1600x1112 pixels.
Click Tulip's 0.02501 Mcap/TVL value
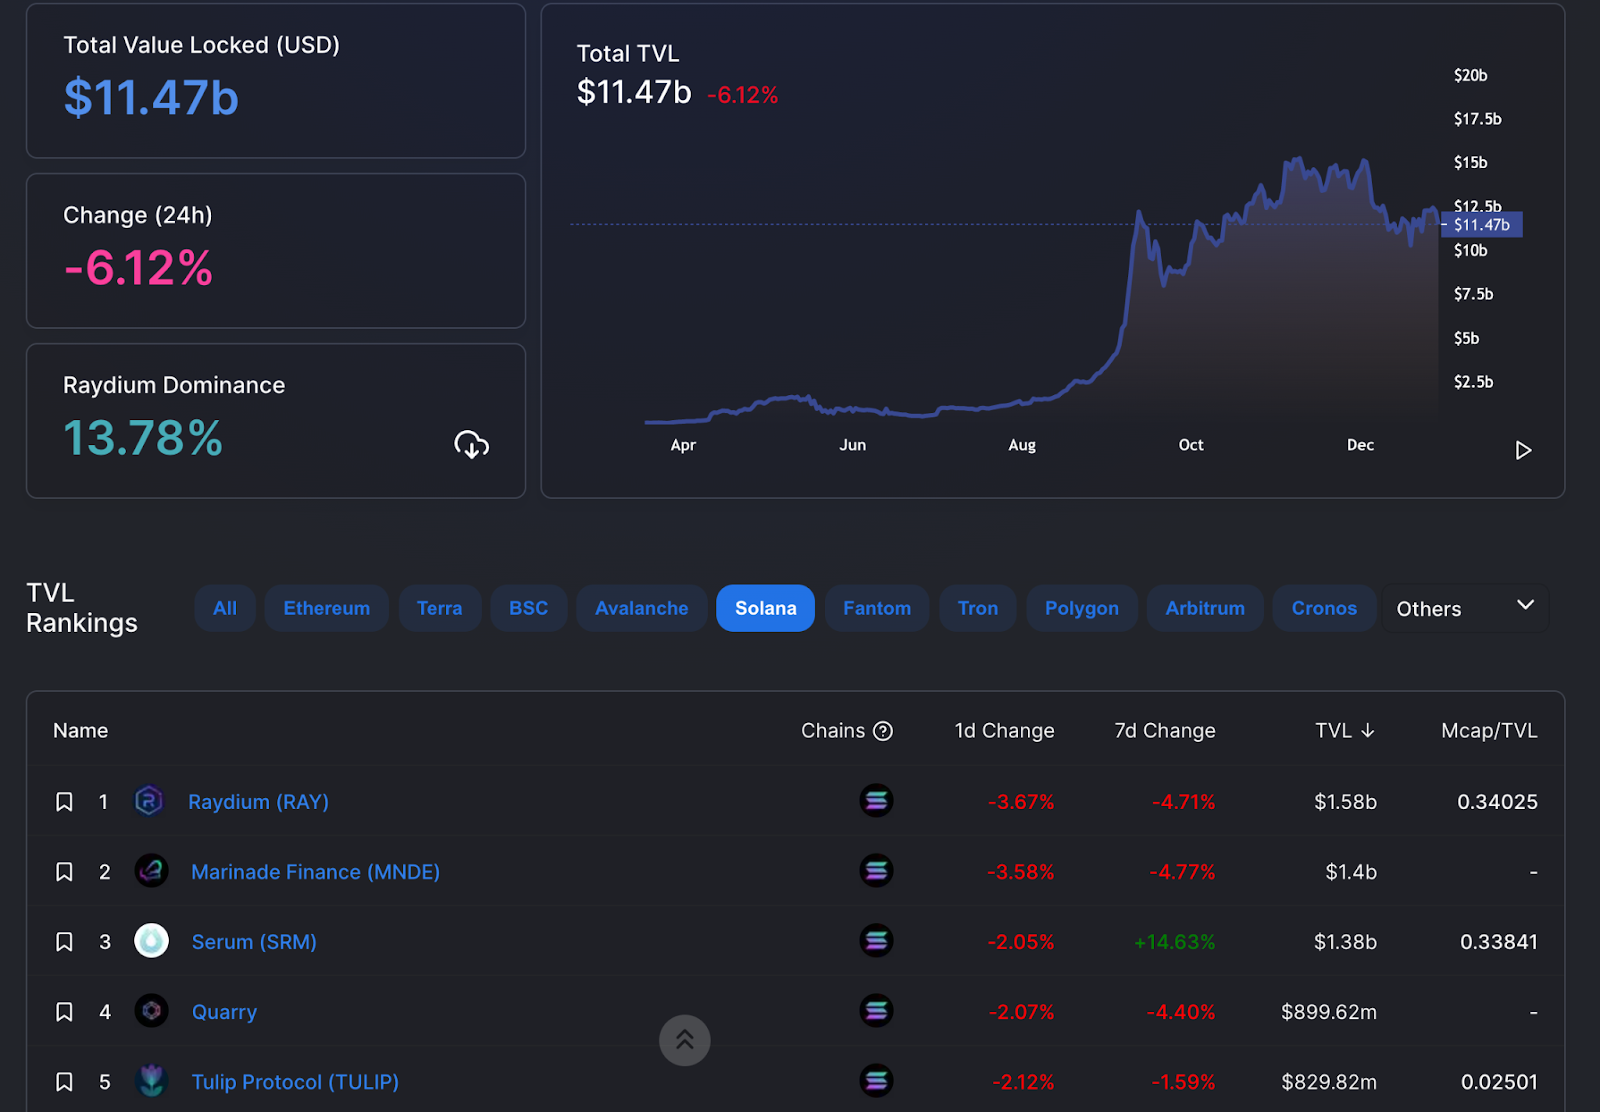(1499, 1082)
